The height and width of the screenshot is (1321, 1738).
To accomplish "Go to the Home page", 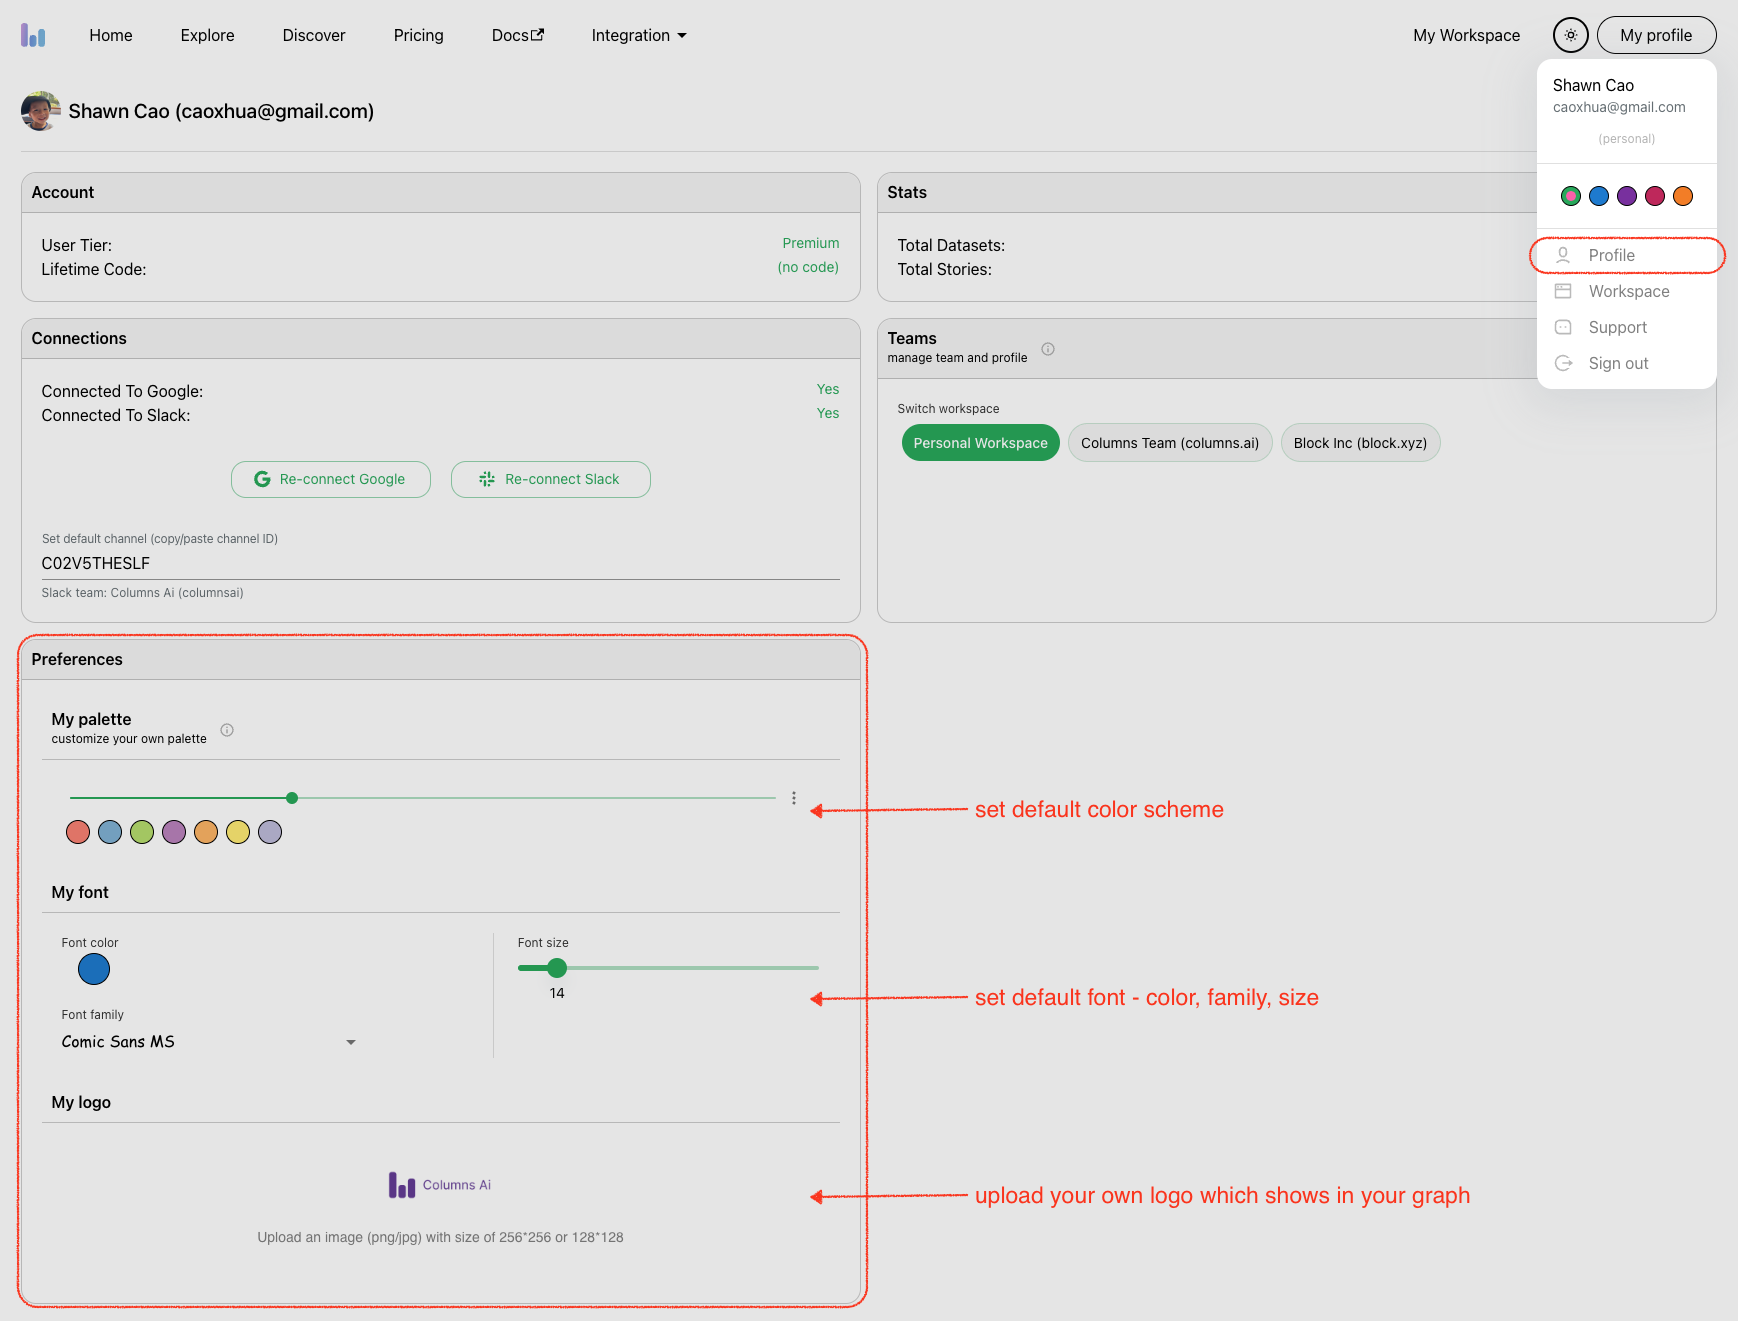I will tap(111, 35).
